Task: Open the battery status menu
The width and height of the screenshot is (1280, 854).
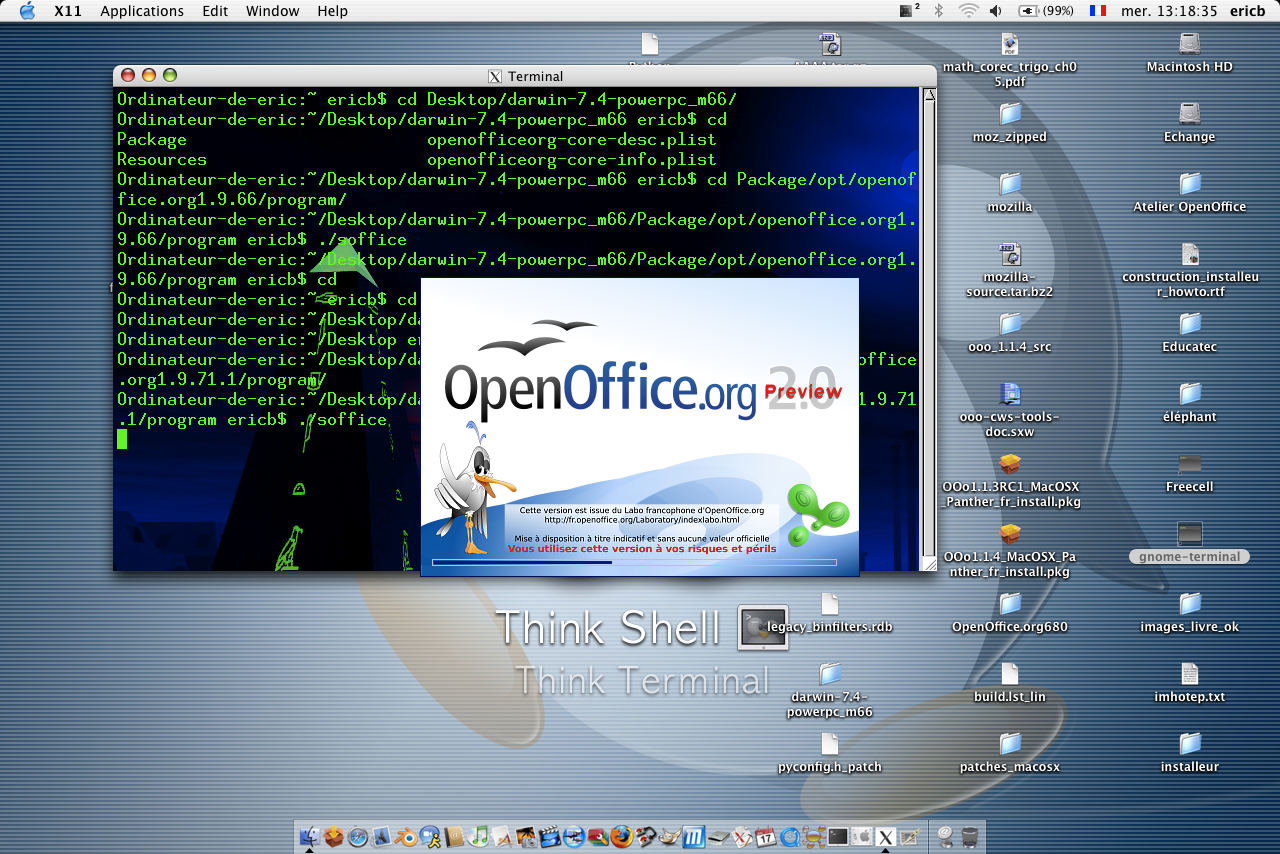Action: coord(1046,11)
